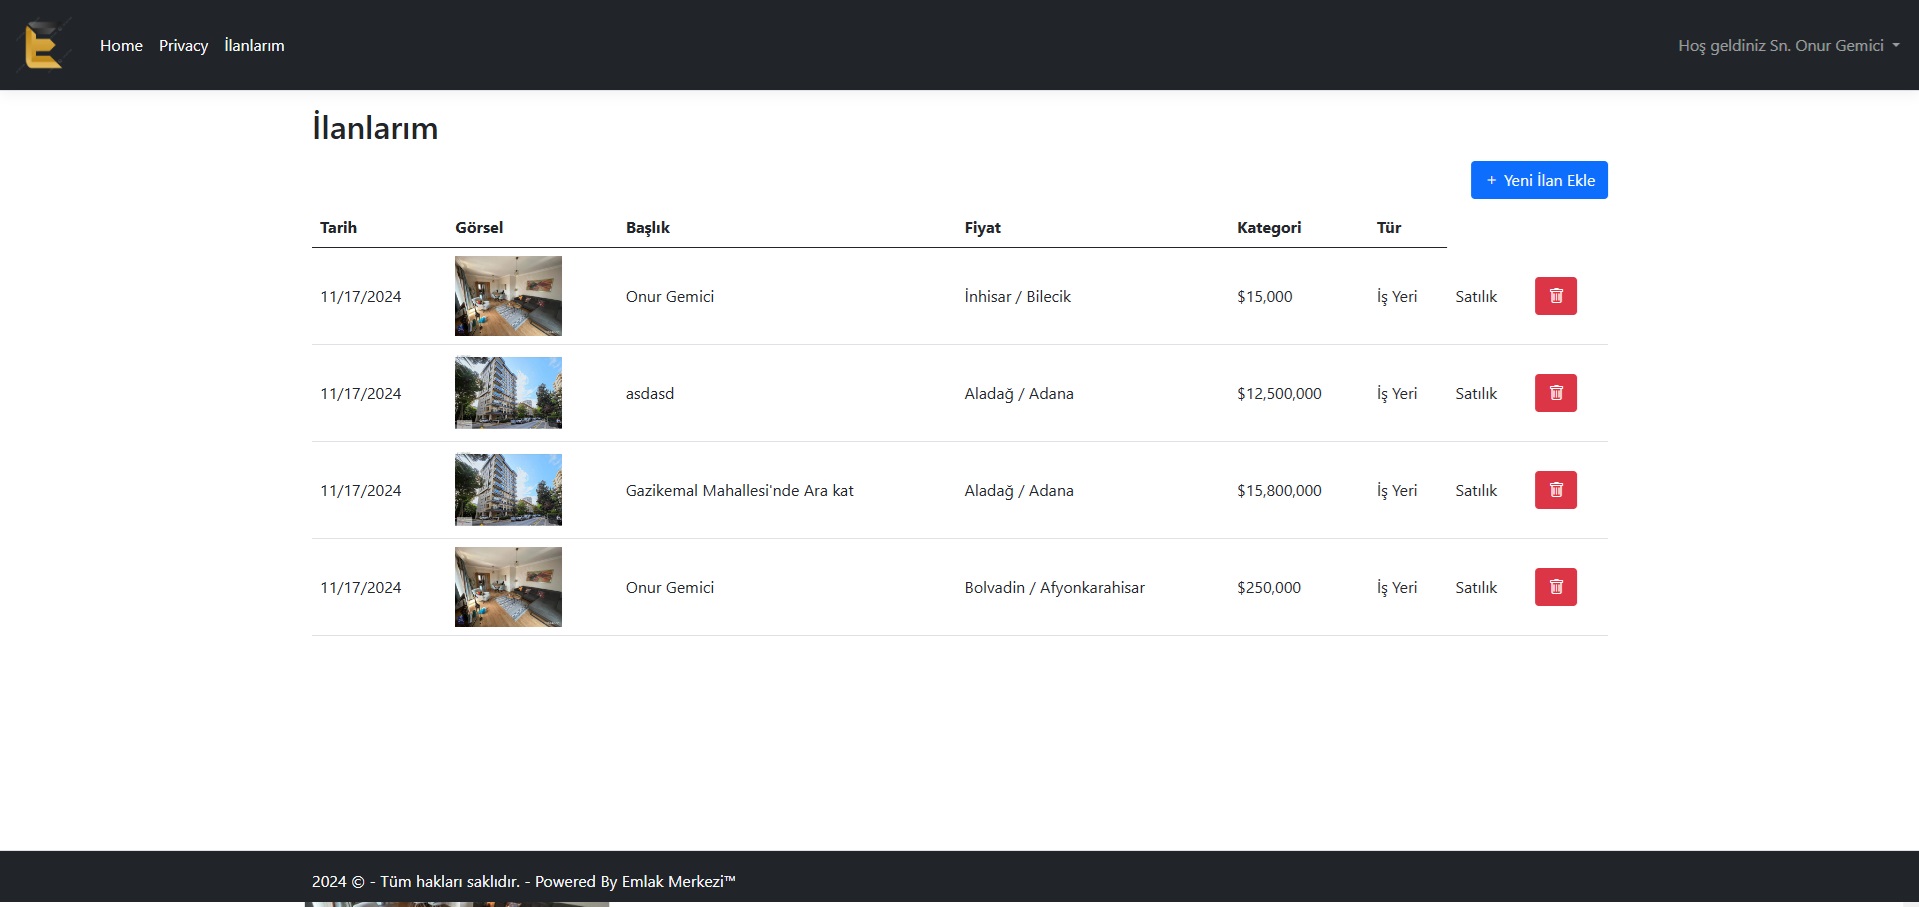Screen dimensions: 1919x907
Task: Select the '$15,800,000' price cell
Action: tap(1279, 490)
